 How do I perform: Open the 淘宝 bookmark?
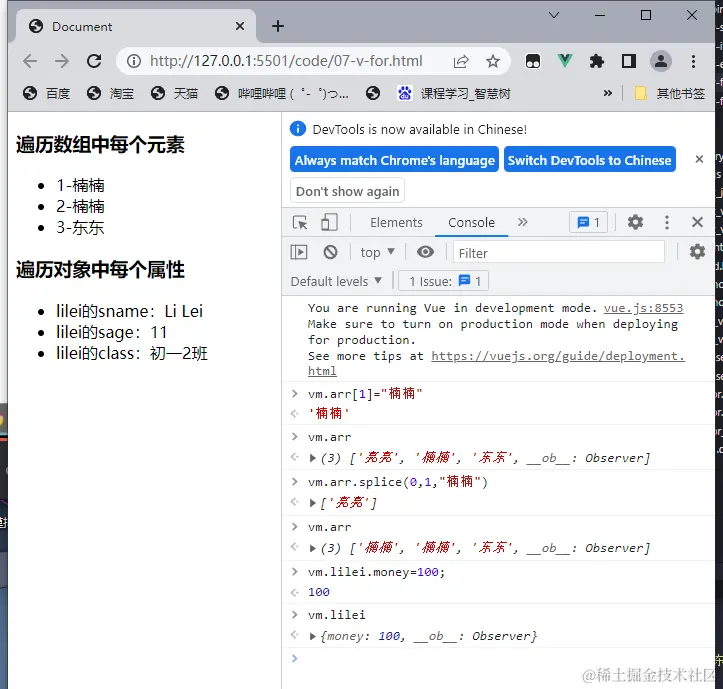[110, 94]
